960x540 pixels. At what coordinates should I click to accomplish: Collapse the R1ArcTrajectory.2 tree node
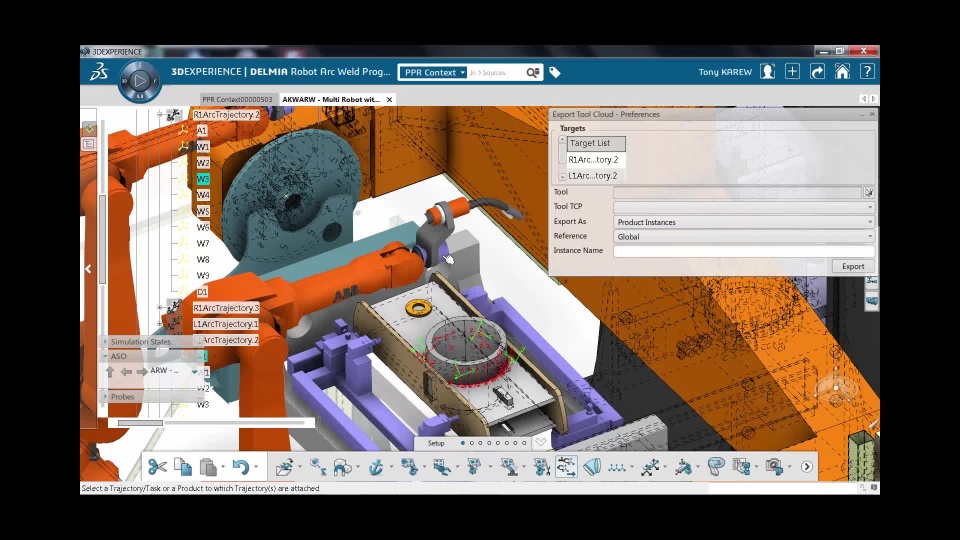[160, 114]
